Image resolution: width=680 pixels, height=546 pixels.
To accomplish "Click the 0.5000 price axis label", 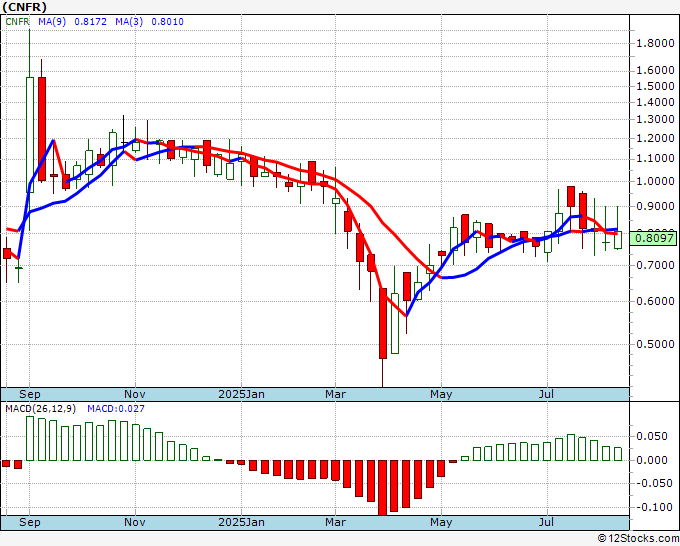I will coord(655,344).
